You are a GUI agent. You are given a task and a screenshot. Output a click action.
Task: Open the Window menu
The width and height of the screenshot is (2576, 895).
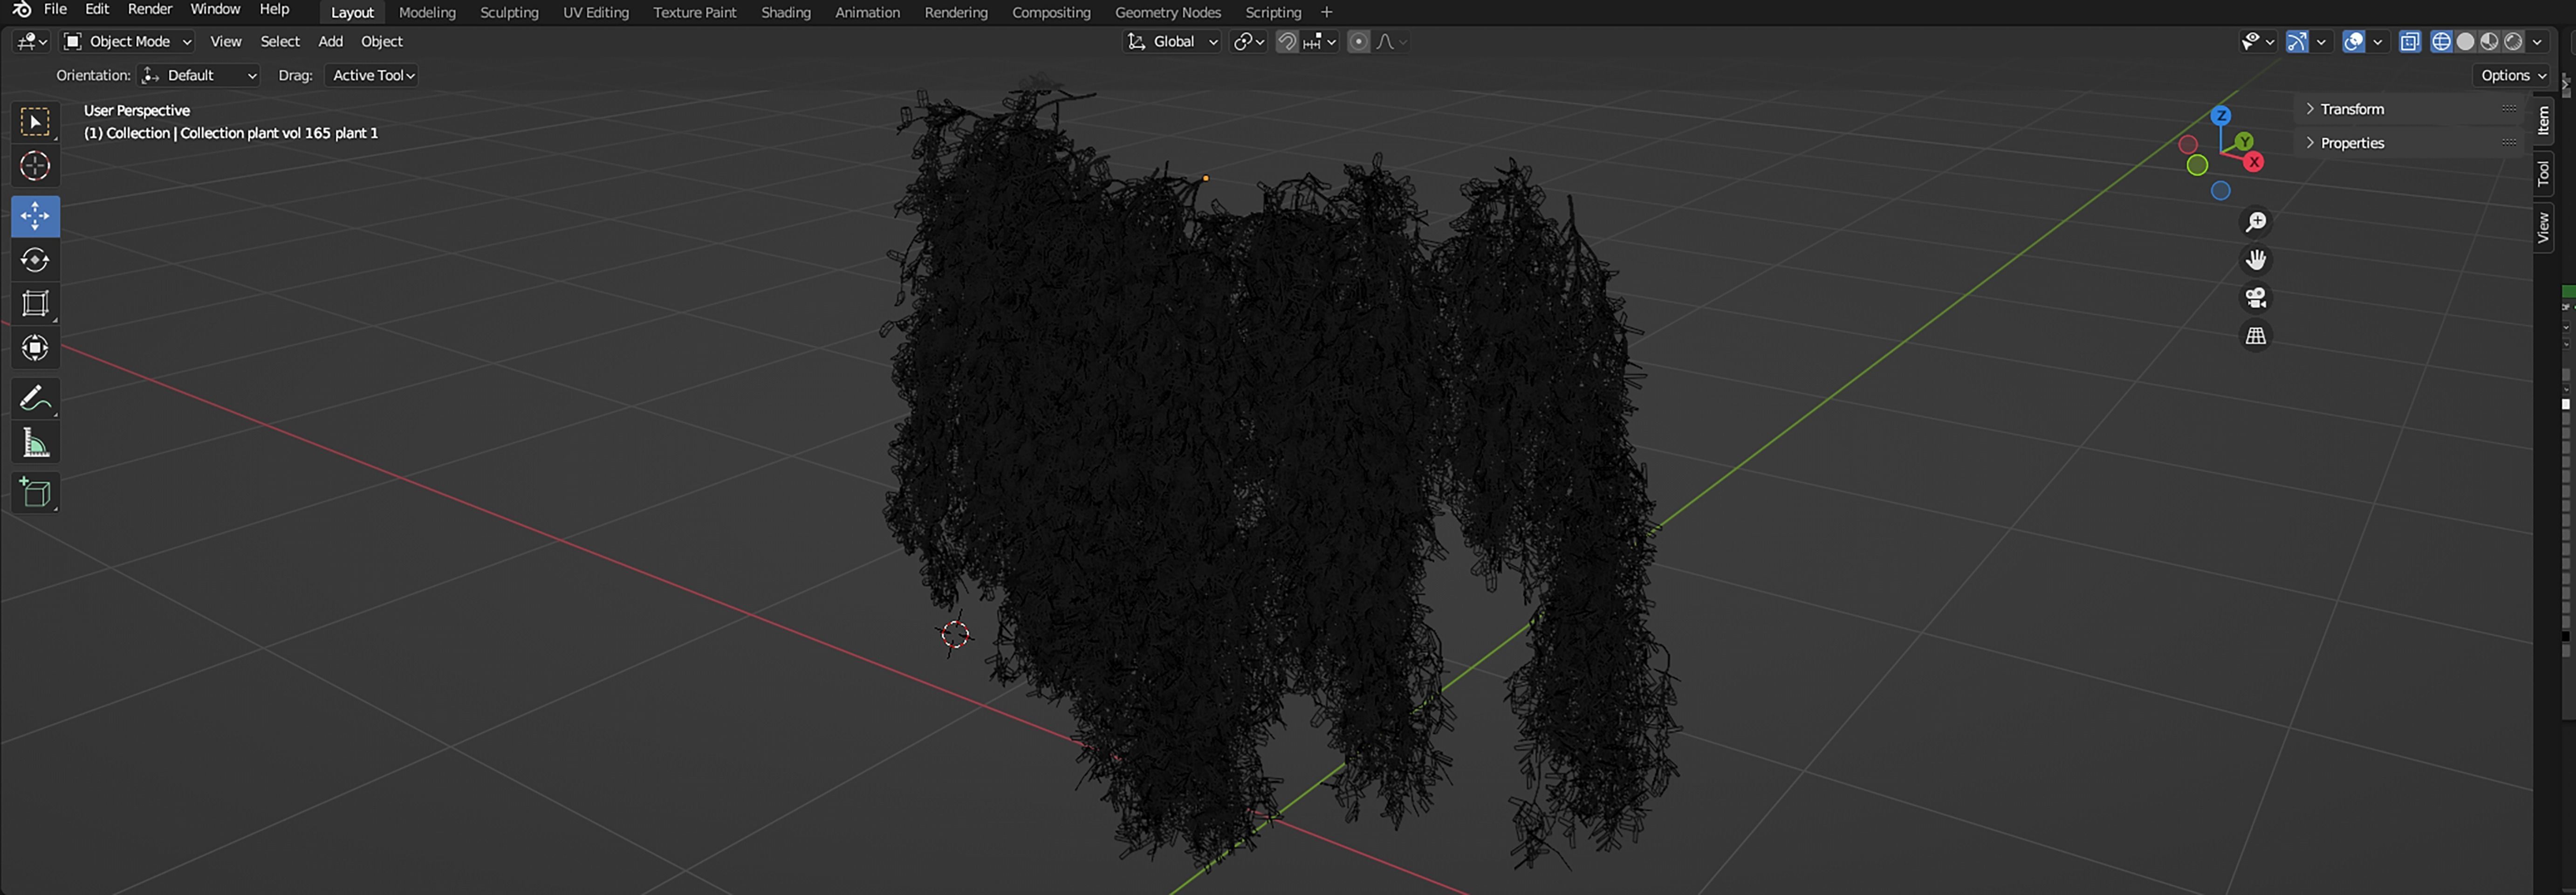coord(215,9)
